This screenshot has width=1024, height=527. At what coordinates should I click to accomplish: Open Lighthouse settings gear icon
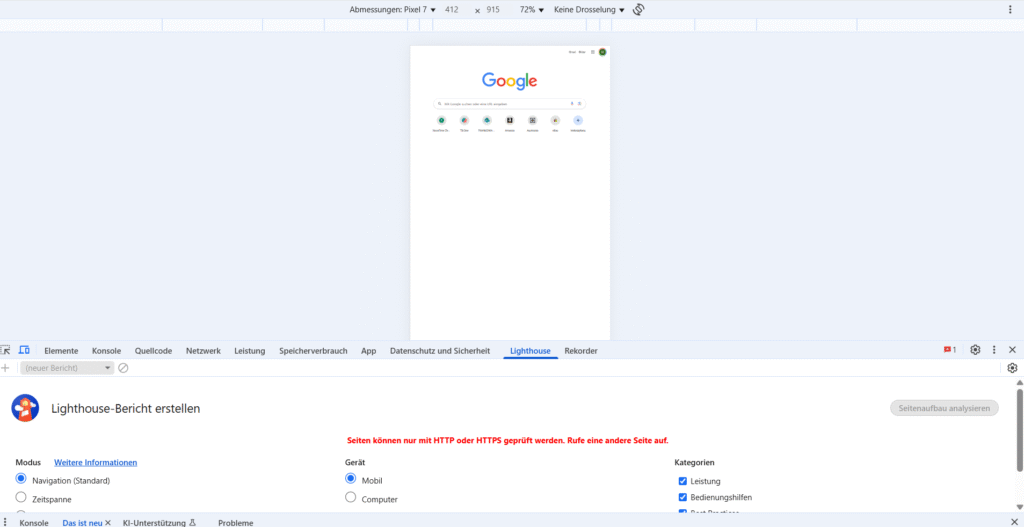[1012, 368]
